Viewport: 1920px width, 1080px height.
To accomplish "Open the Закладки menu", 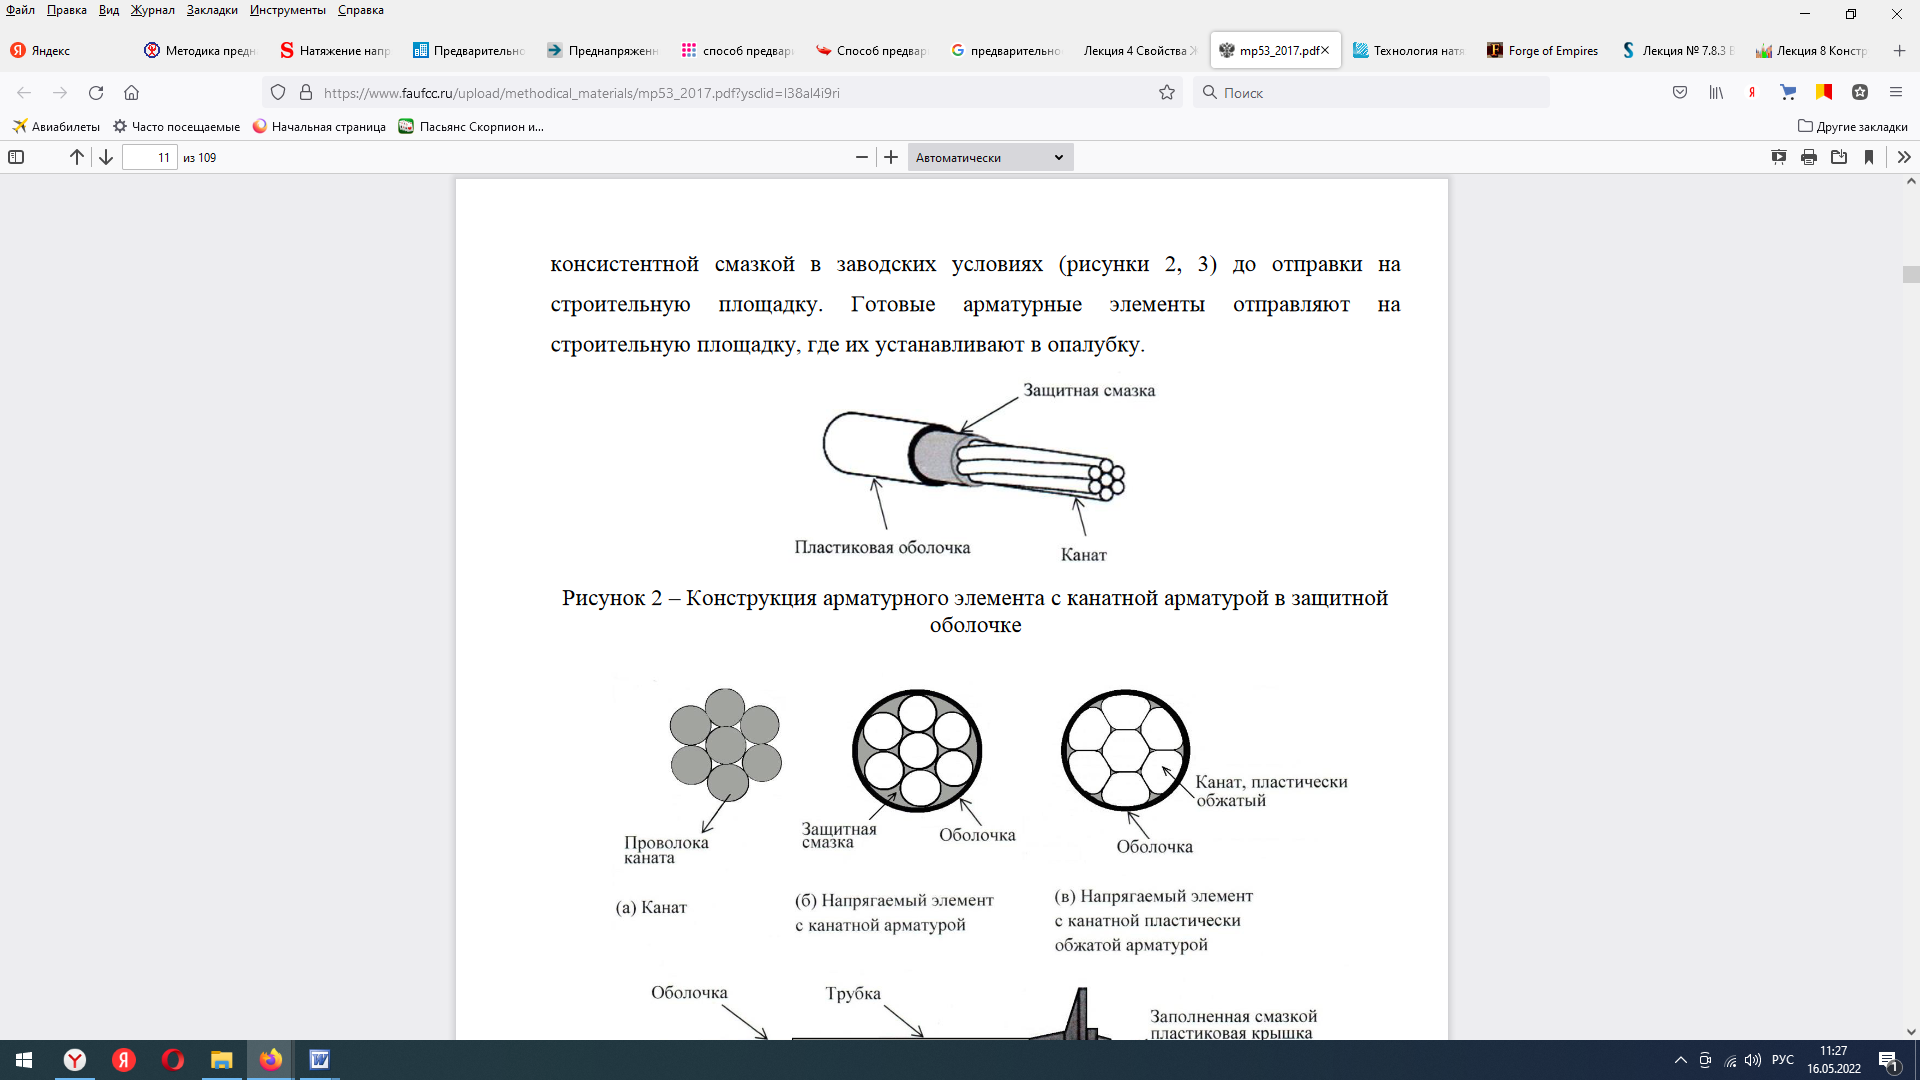I will point(212,10).
